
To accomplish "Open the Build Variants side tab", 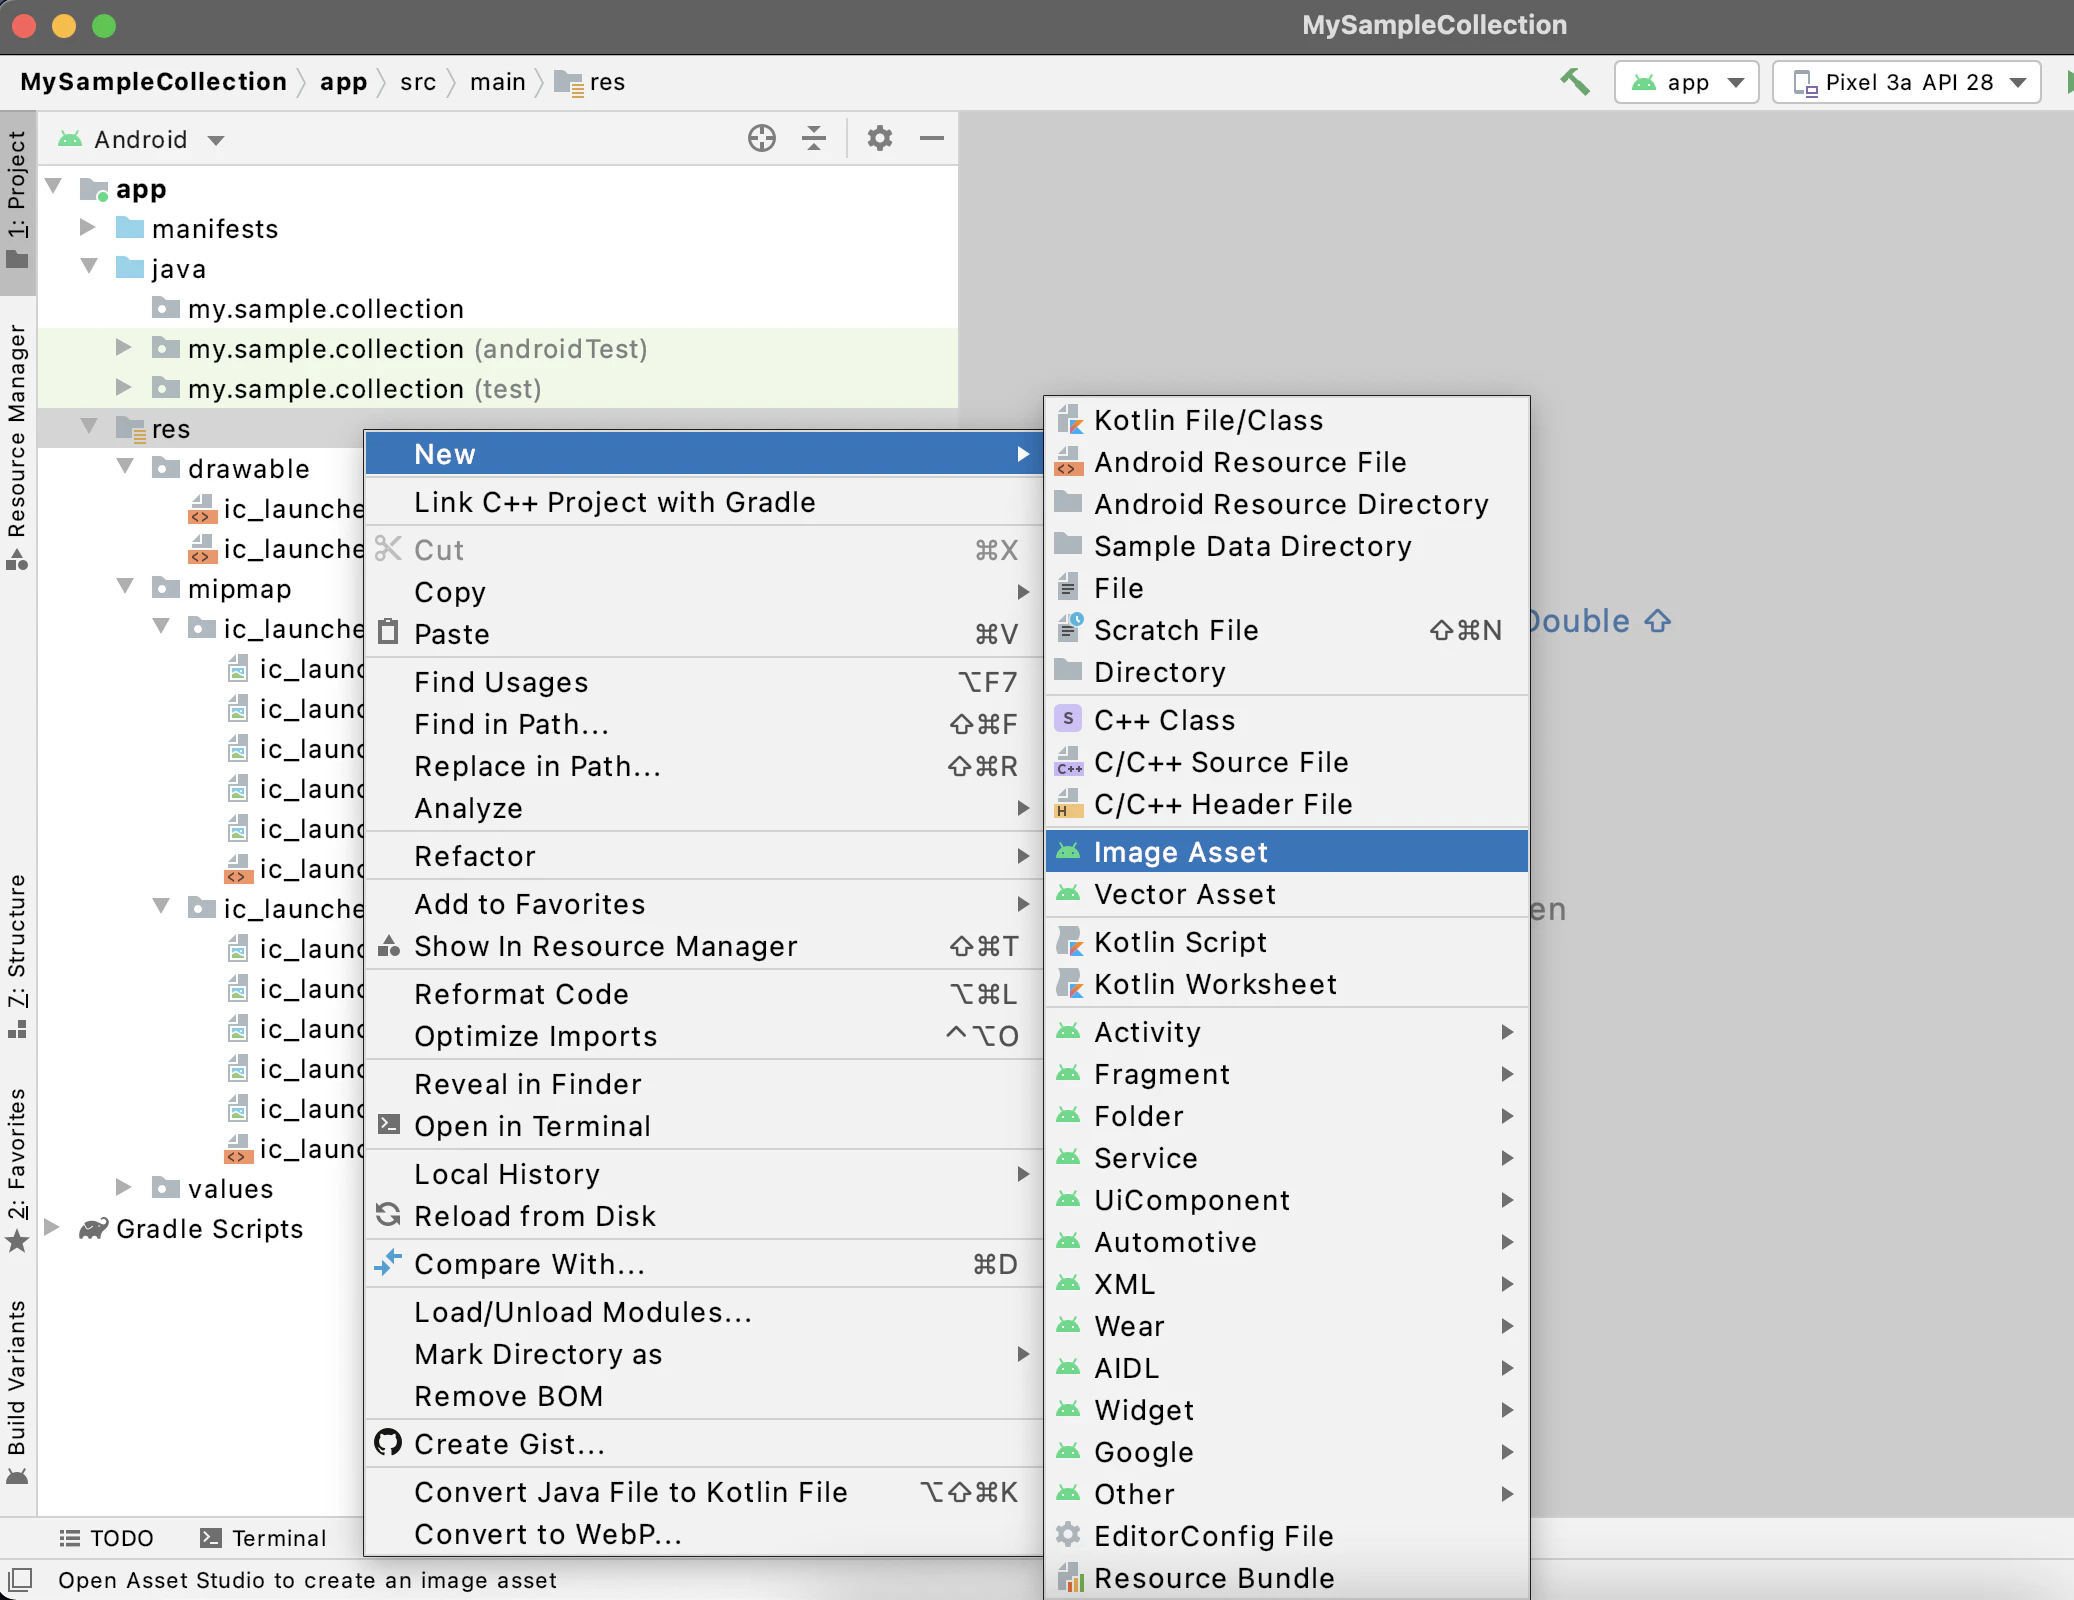I will (x=17, y=1392).
